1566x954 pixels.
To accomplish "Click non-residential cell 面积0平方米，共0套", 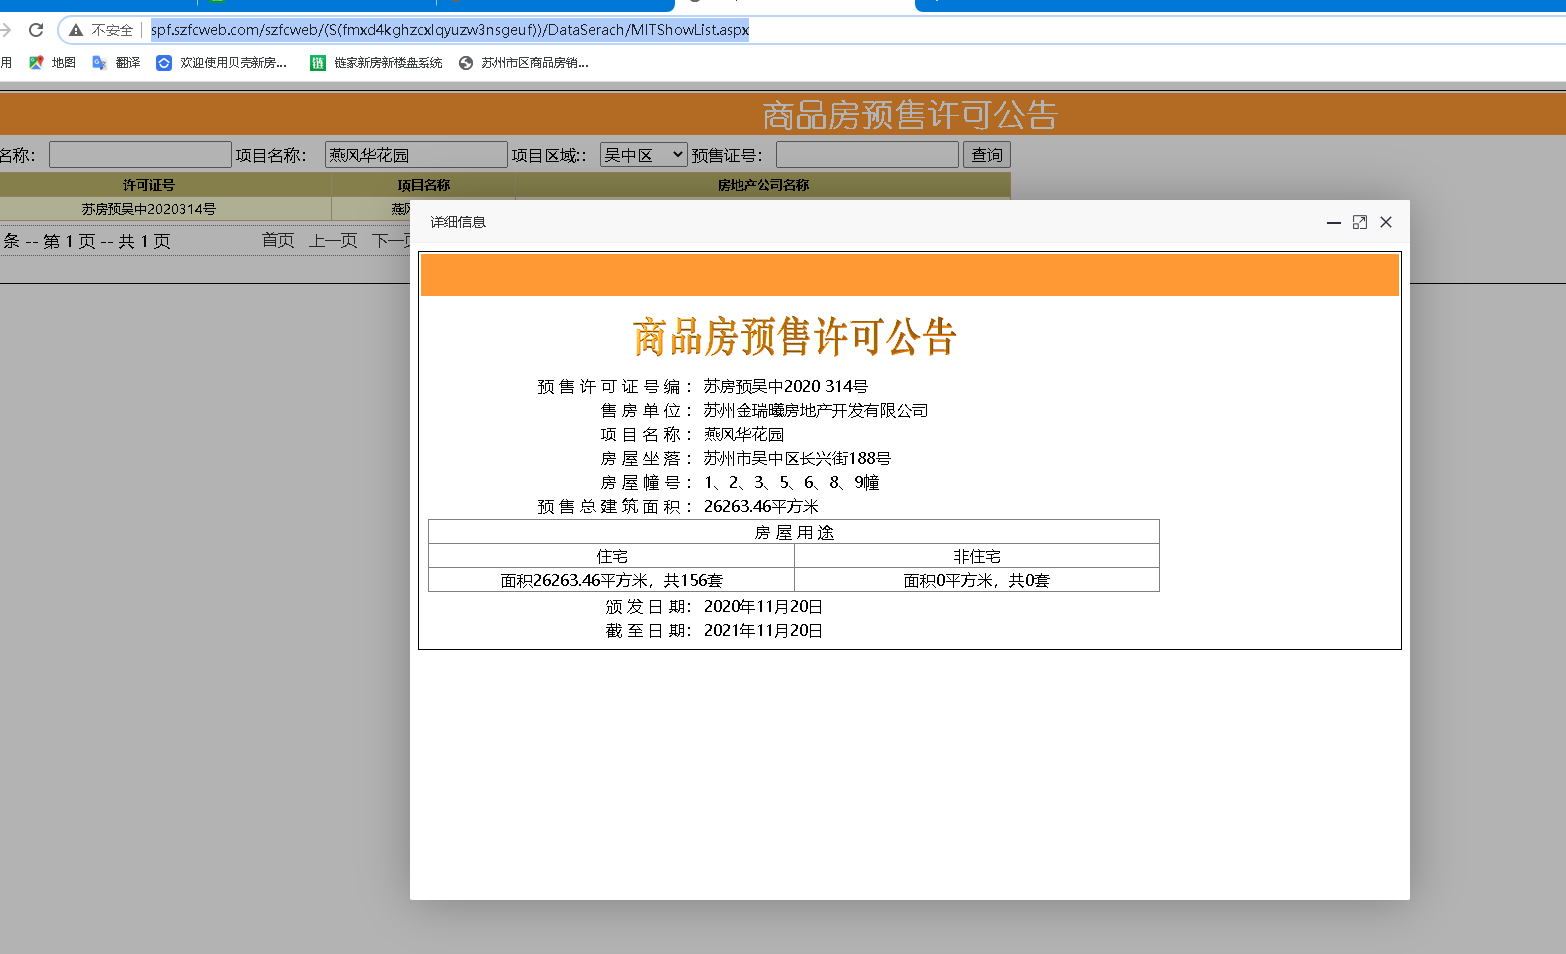I will 977,580.
